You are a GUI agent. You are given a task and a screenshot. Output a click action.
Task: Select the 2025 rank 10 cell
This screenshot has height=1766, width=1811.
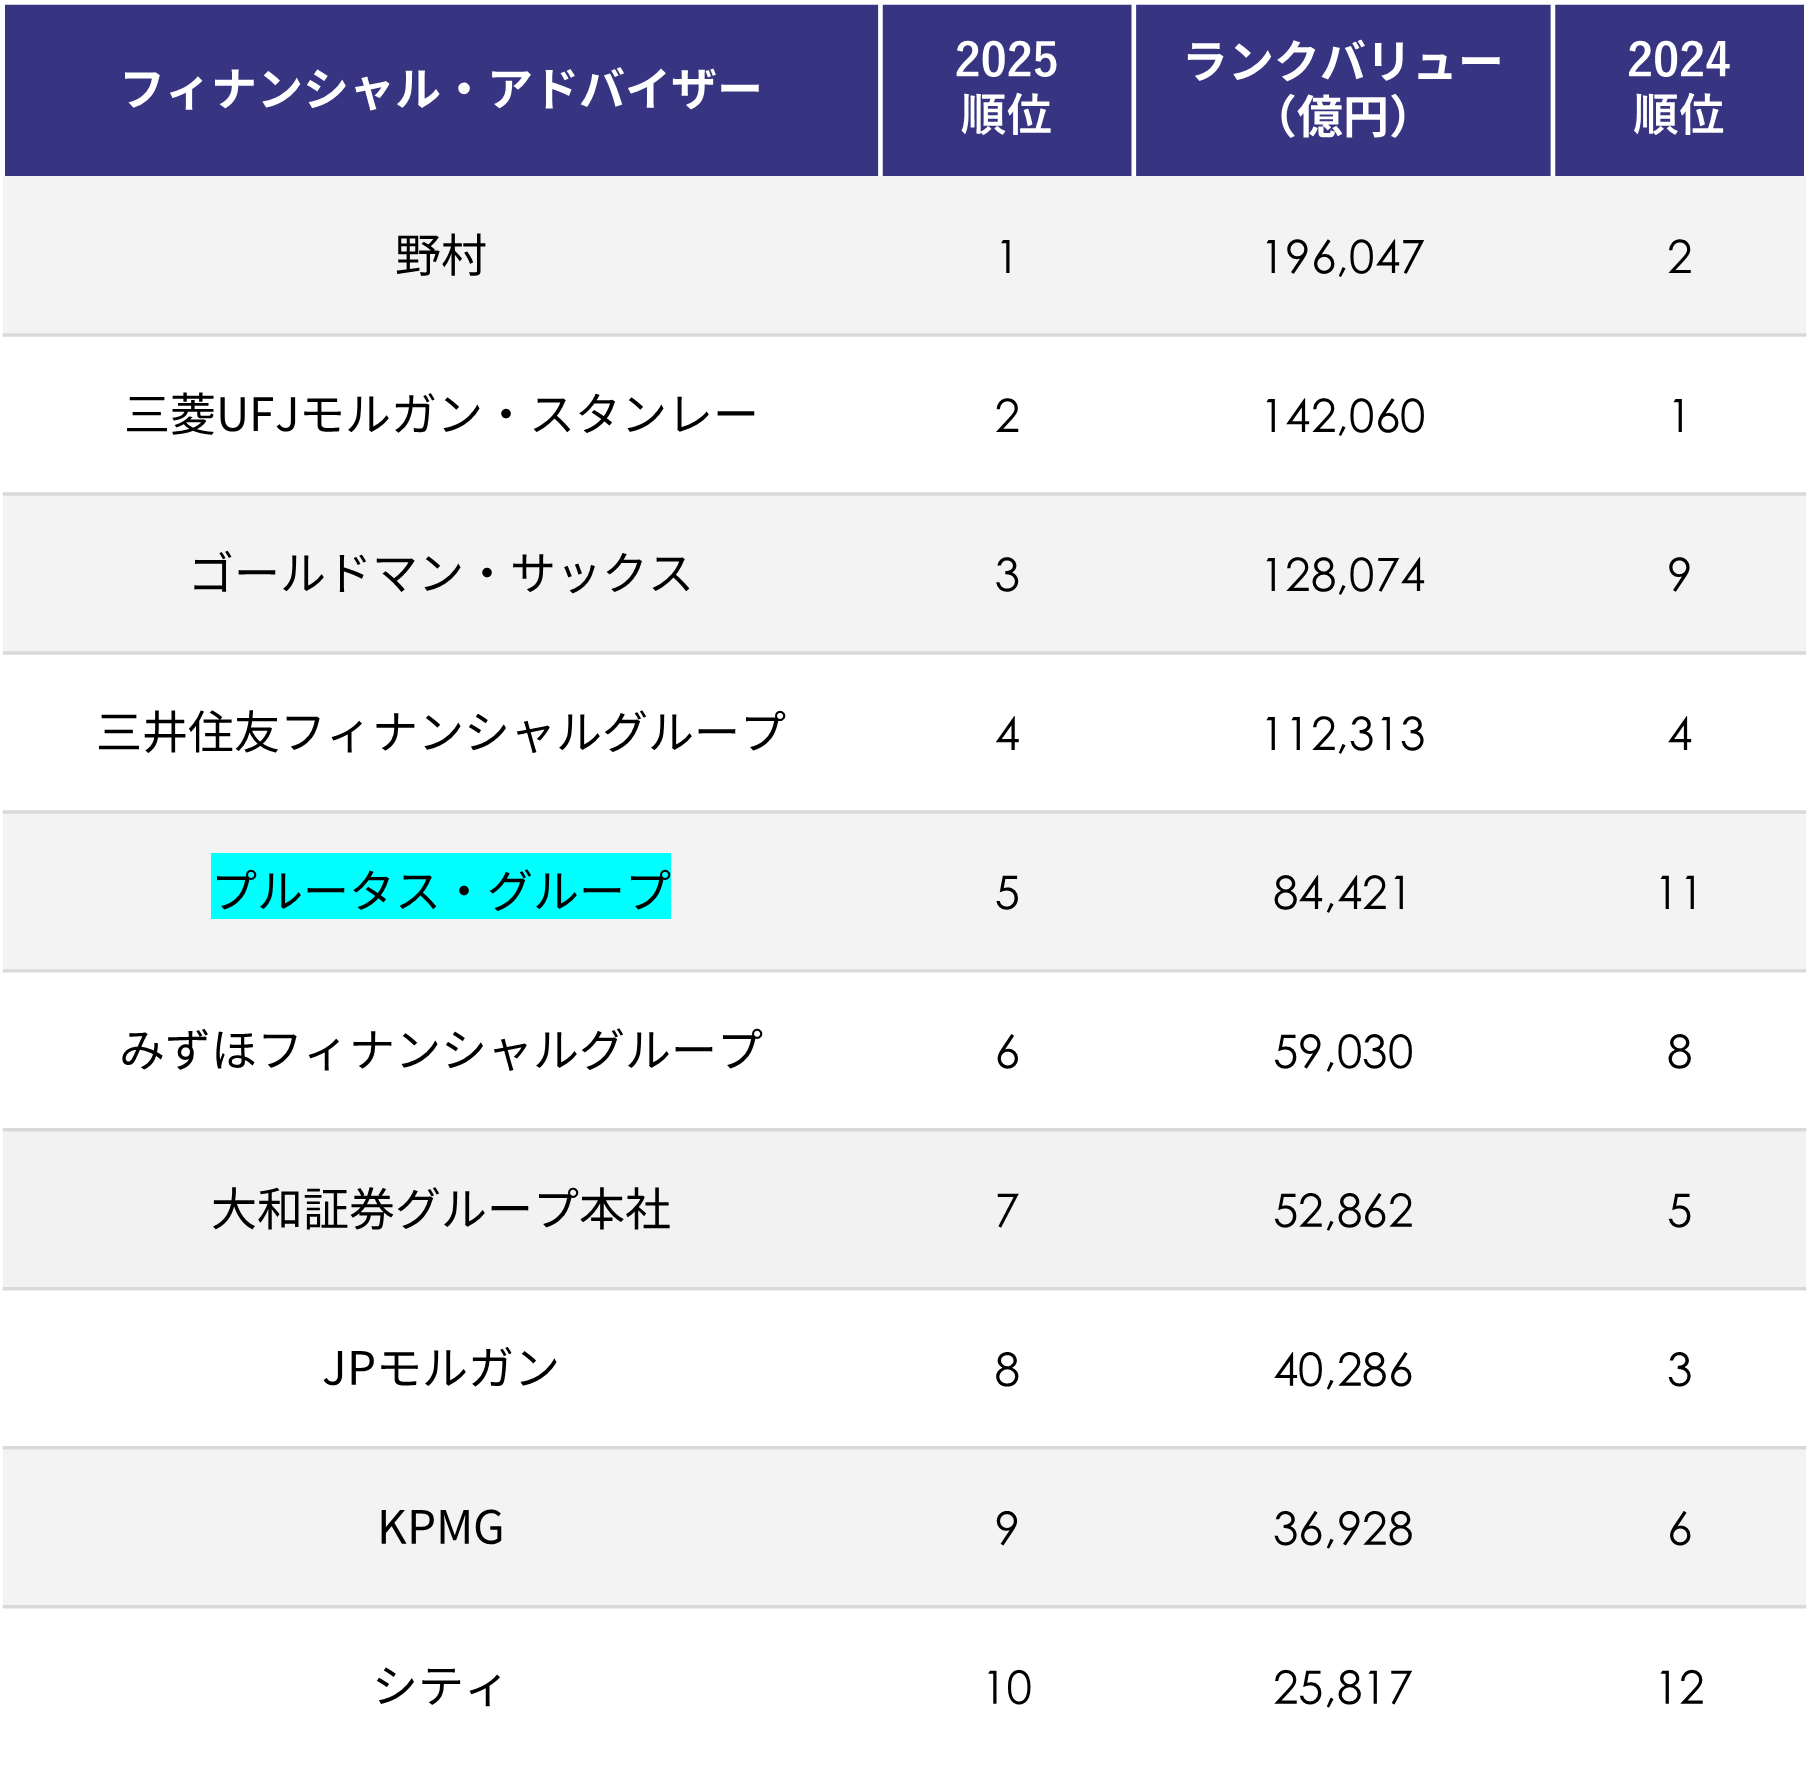tap(1007, 1688)
